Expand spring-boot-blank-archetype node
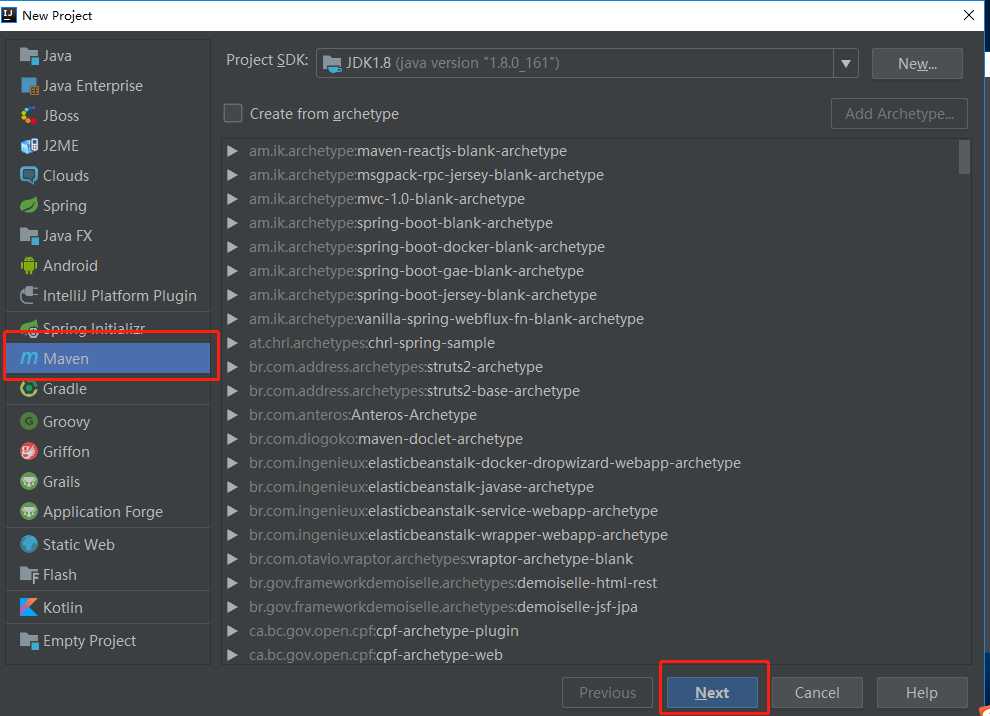Screen dimensions: 990x716 pos(232,224)
